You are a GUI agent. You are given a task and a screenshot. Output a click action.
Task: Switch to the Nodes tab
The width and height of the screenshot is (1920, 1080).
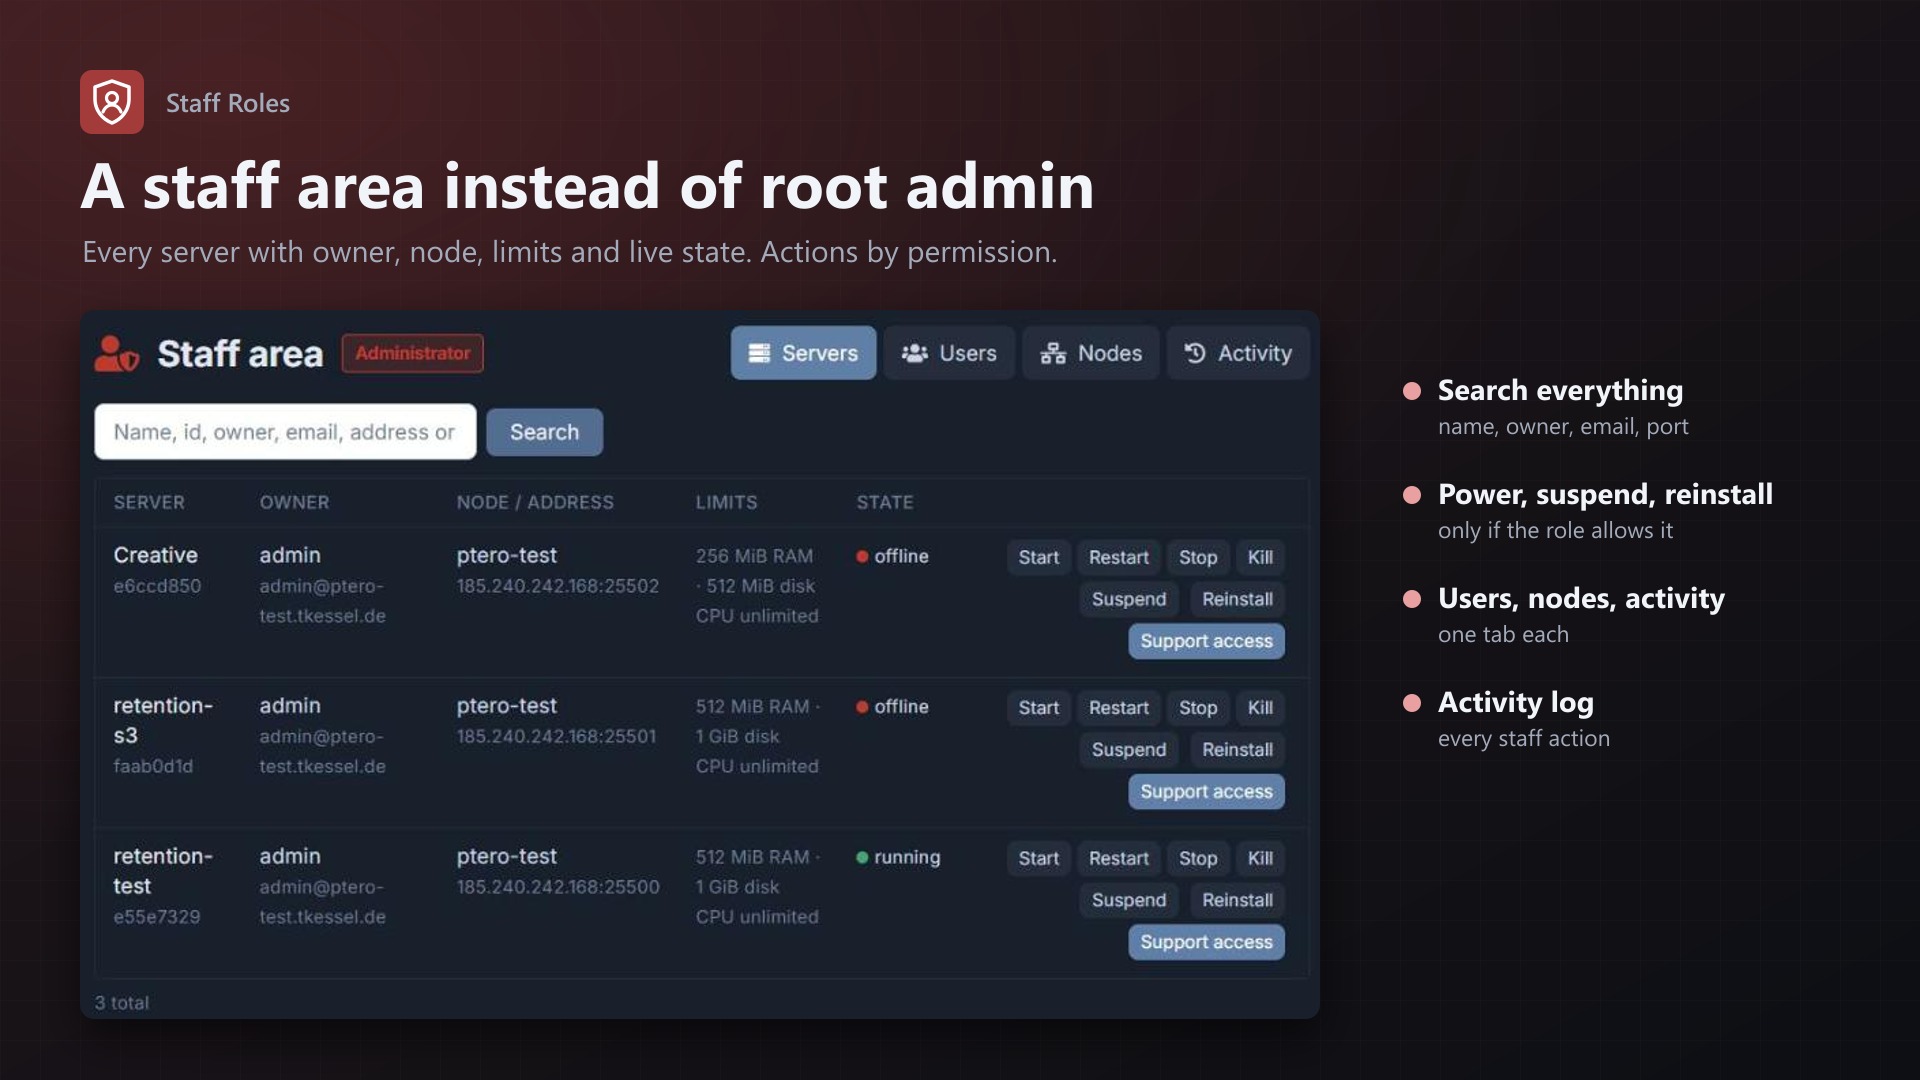tap(1091, 353)
